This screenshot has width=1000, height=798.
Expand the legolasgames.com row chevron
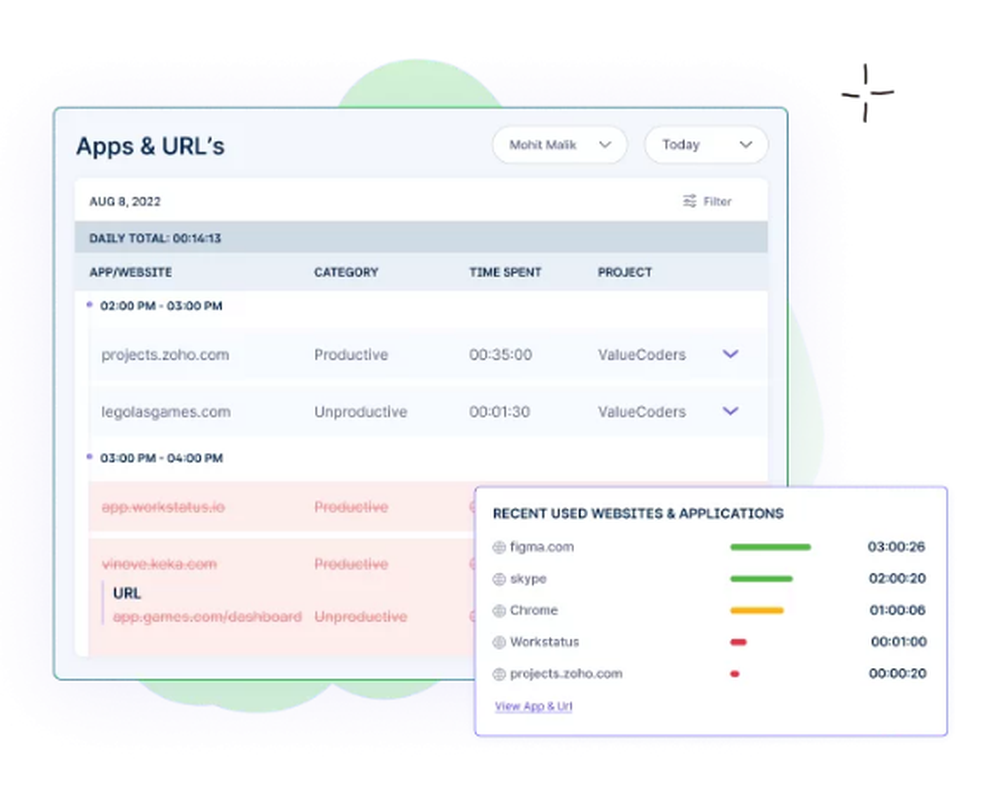[x=730, y=411]
